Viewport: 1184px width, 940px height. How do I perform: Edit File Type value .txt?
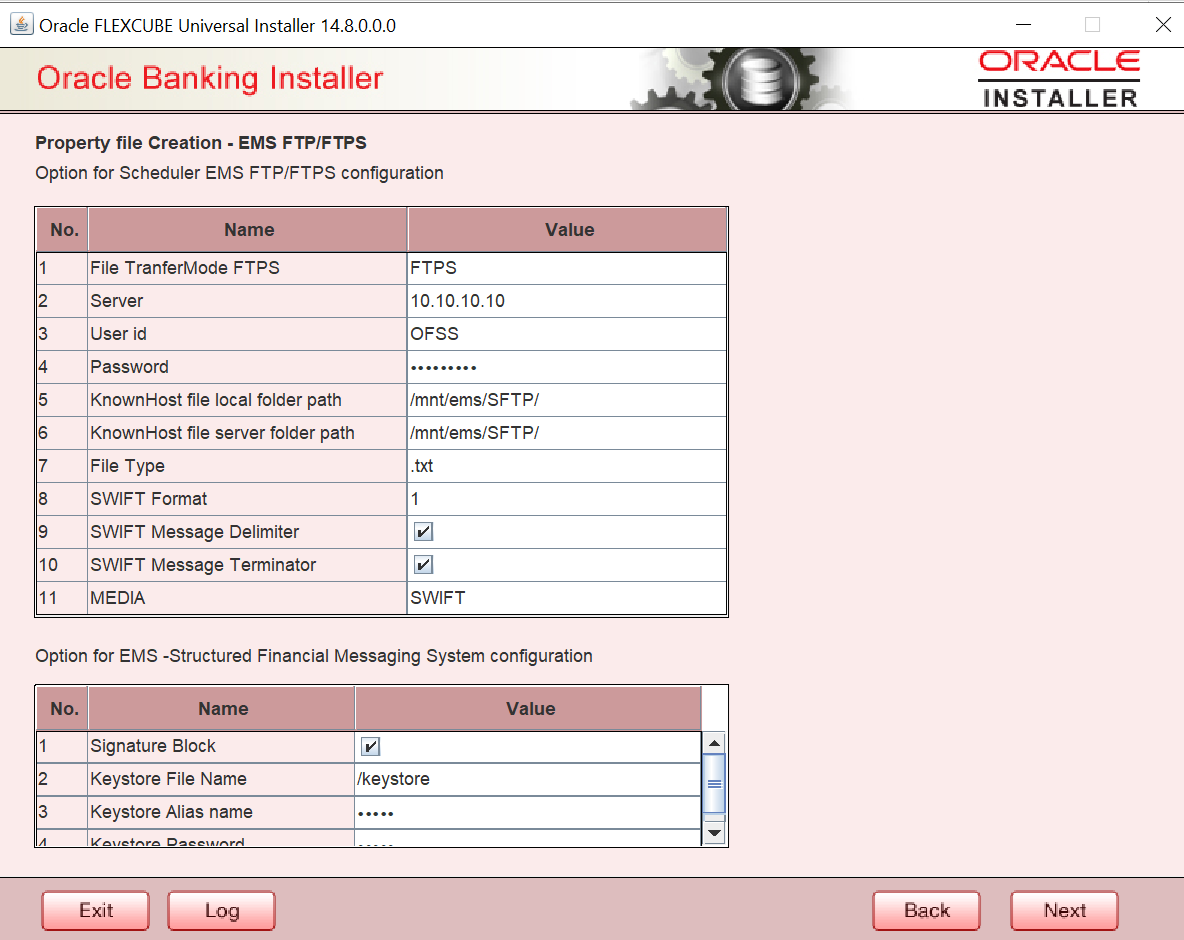pos(566,467)
